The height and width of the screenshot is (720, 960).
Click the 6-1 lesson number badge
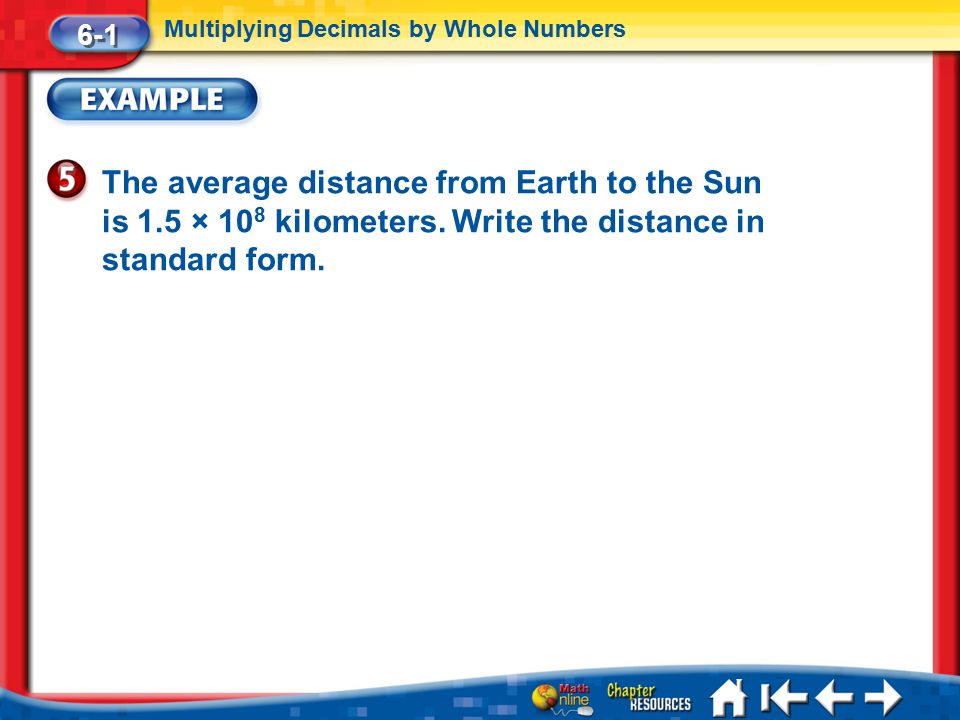98,34
